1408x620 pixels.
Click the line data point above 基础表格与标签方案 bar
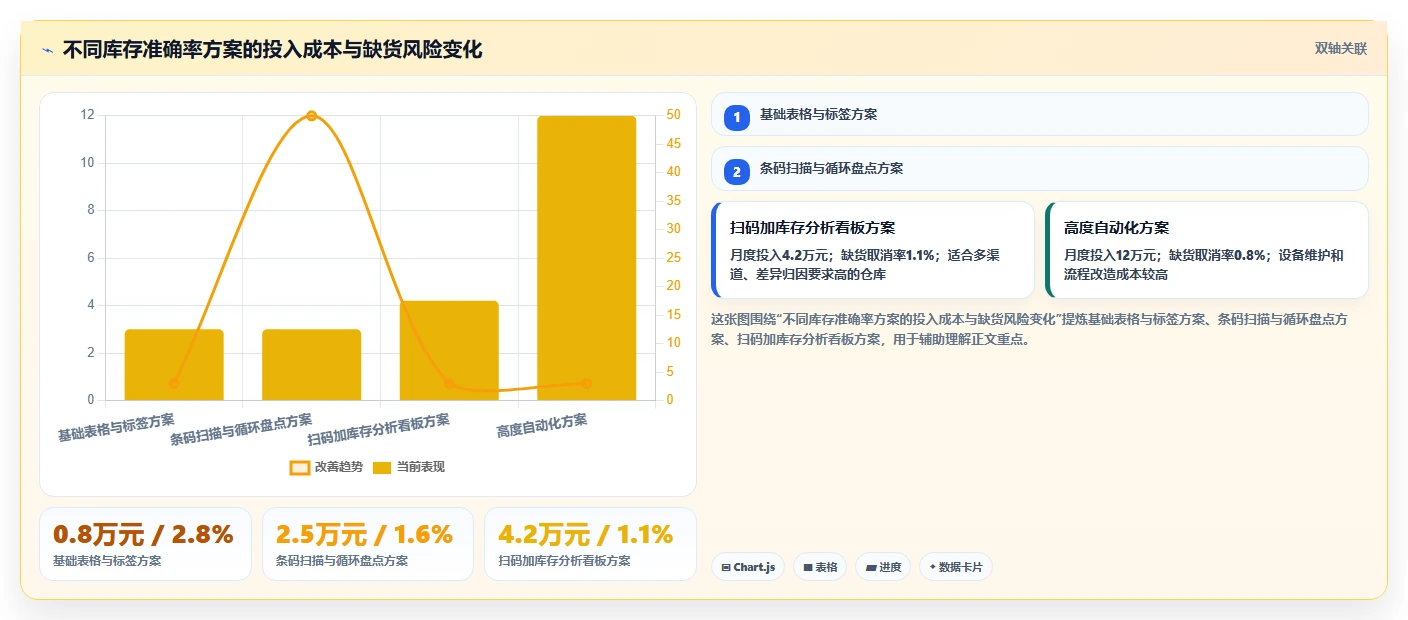tap(174, 383)
